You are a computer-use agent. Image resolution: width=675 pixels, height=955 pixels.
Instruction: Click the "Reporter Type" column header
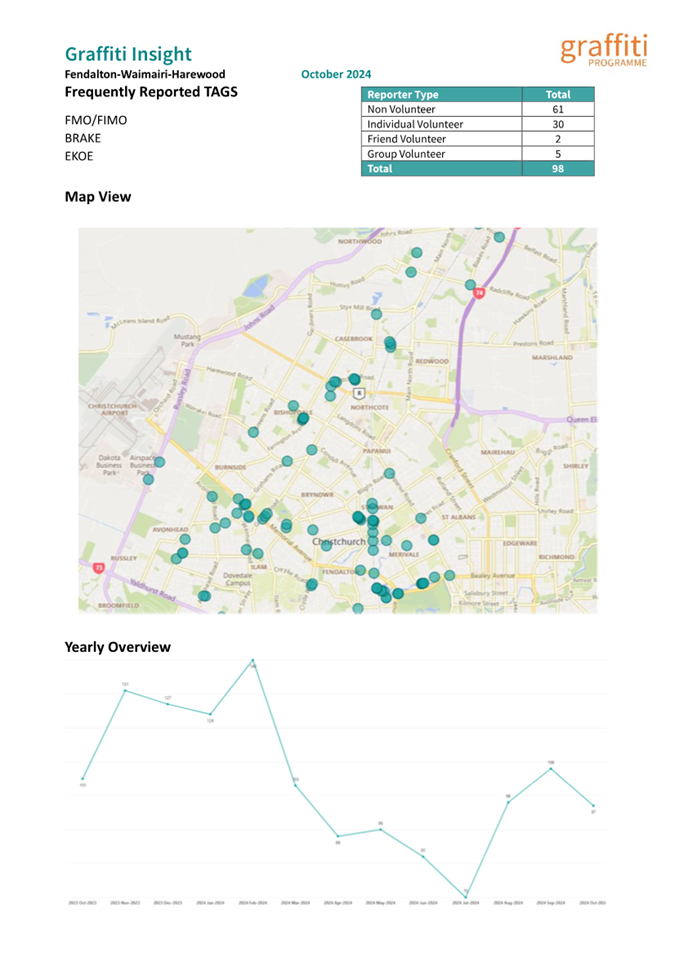coord(442,94)
